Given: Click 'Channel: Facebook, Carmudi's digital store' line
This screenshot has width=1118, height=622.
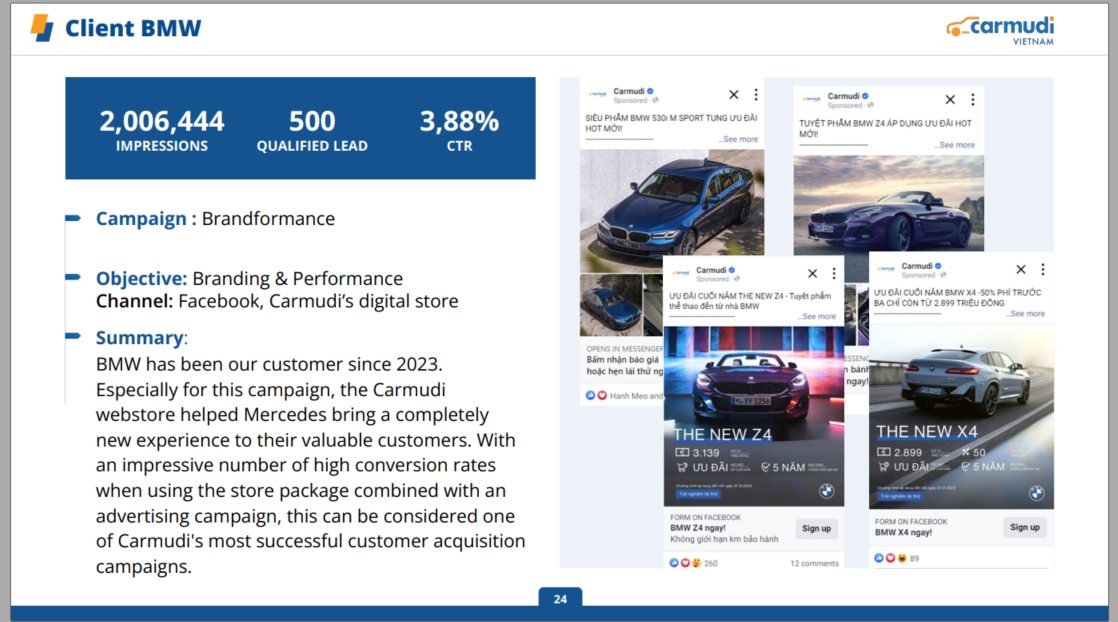Looking at the screenshot, I should click(x=277, y=301).
